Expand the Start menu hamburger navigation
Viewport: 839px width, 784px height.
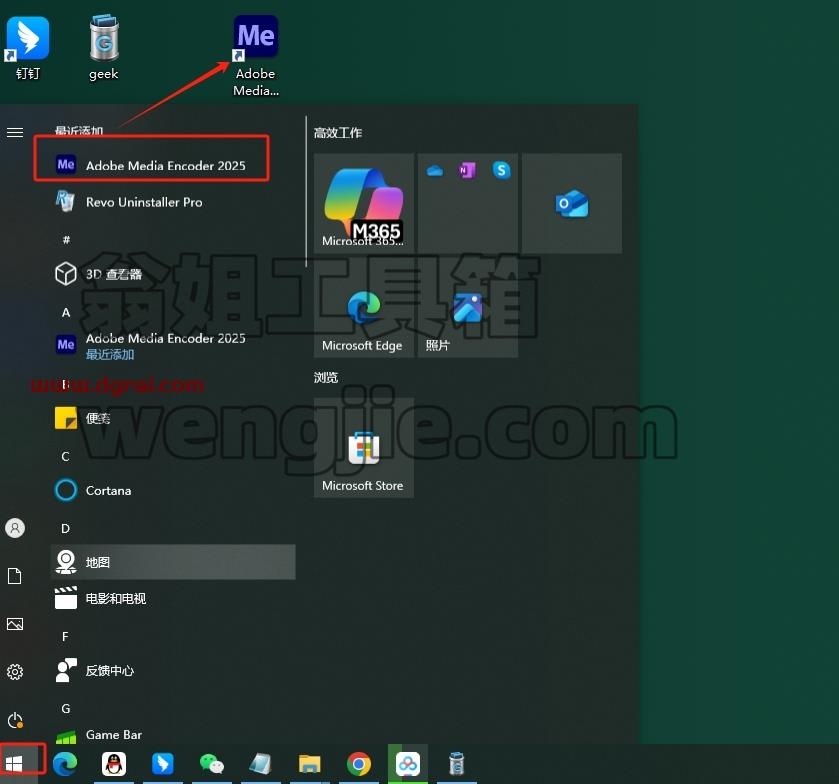[15, 132]
